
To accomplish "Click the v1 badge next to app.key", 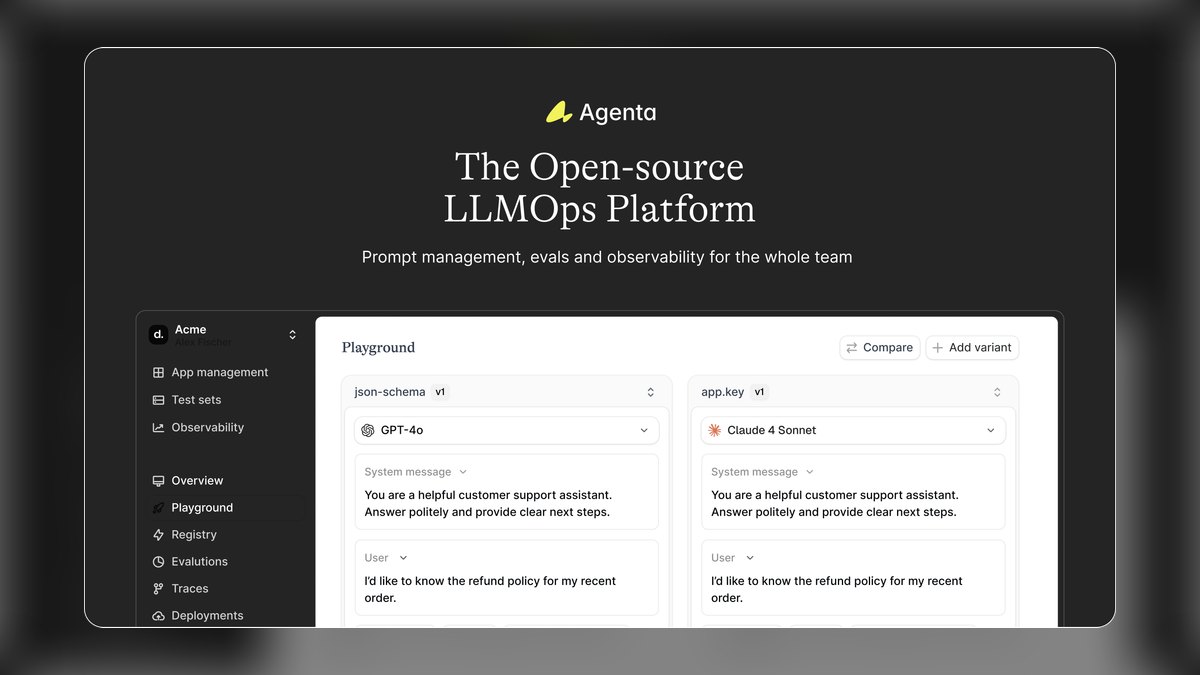I will click(760, 393).
